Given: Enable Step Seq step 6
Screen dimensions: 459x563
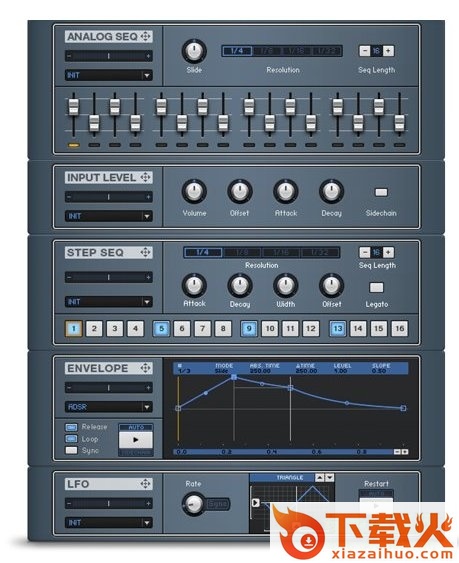Looking at the screenshot, I should tap(182, 329).
